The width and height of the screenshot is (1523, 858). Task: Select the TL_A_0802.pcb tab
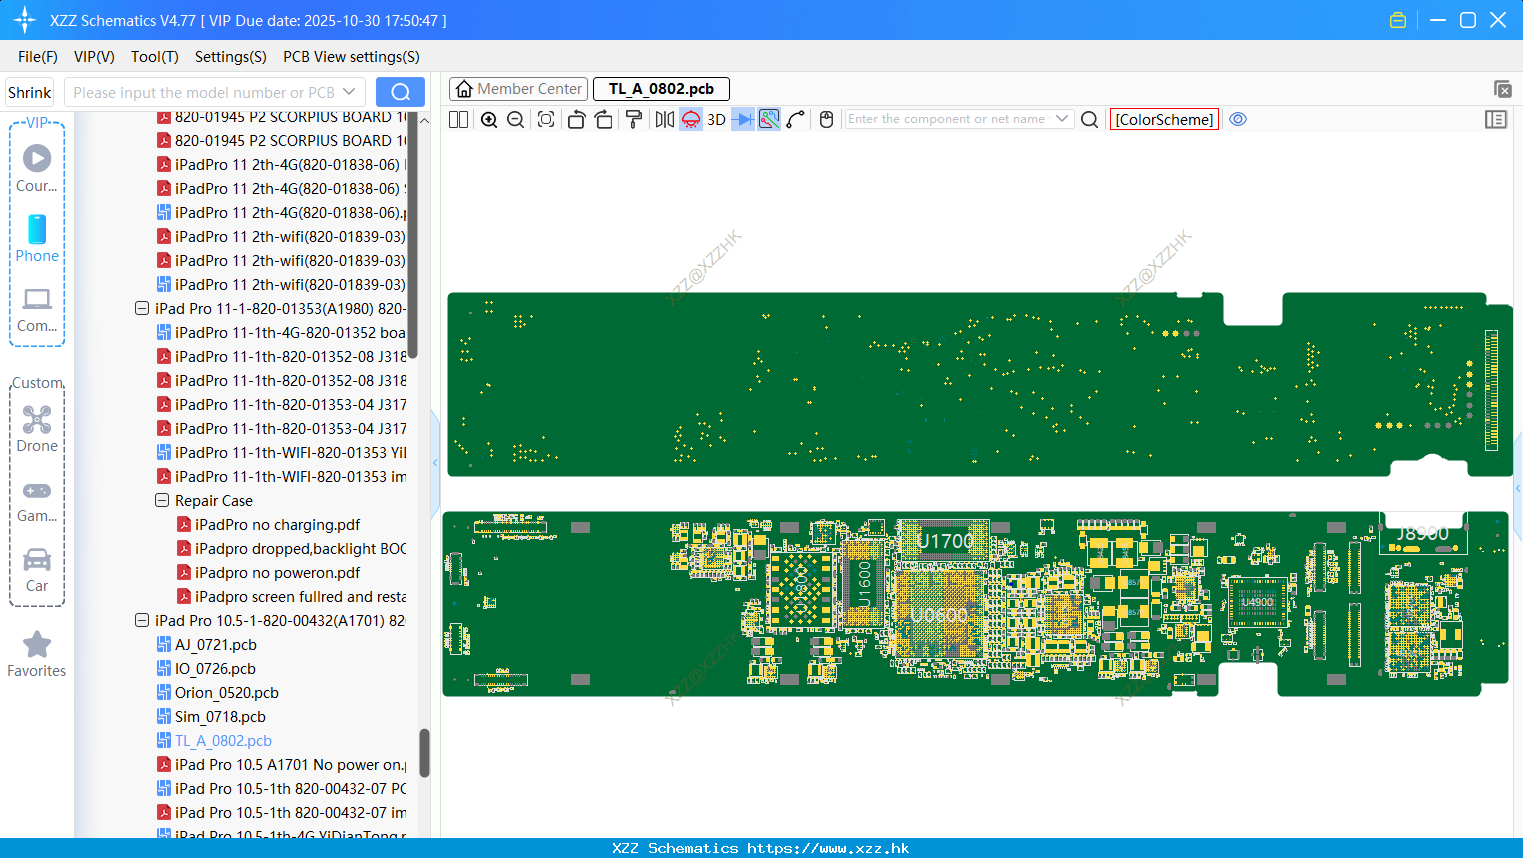661,89
